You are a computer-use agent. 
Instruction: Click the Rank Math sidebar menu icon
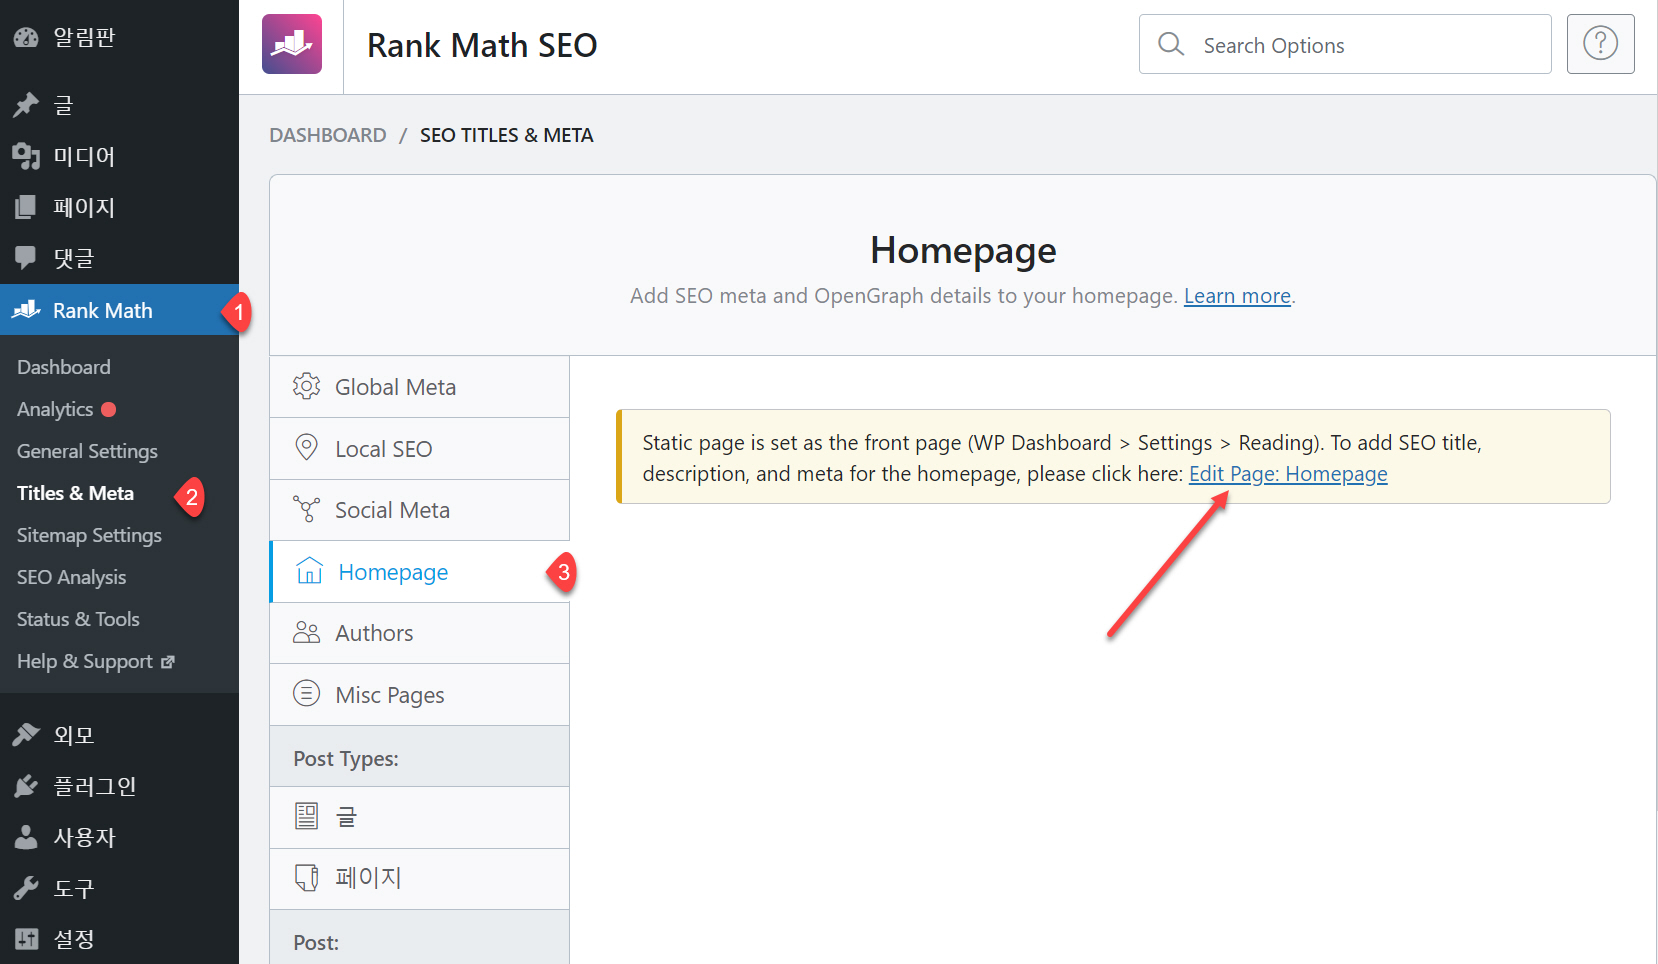pos(26,310)
